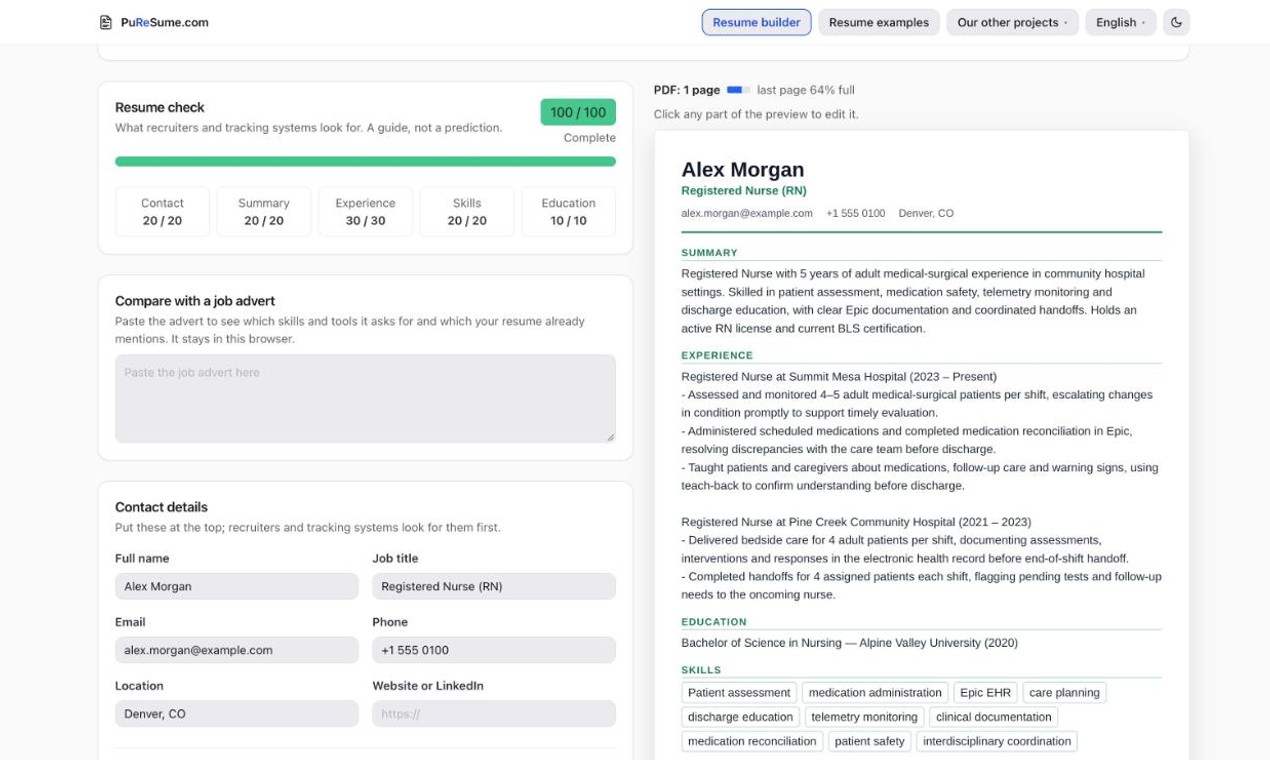Click the green resume check progress bar
The height and width of the screenshot is (760, 1270).
(x=365, y=161)
